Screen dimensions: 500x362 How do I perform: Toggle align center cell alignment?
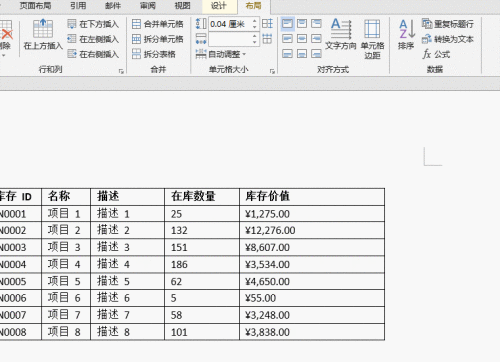point(302,39)
